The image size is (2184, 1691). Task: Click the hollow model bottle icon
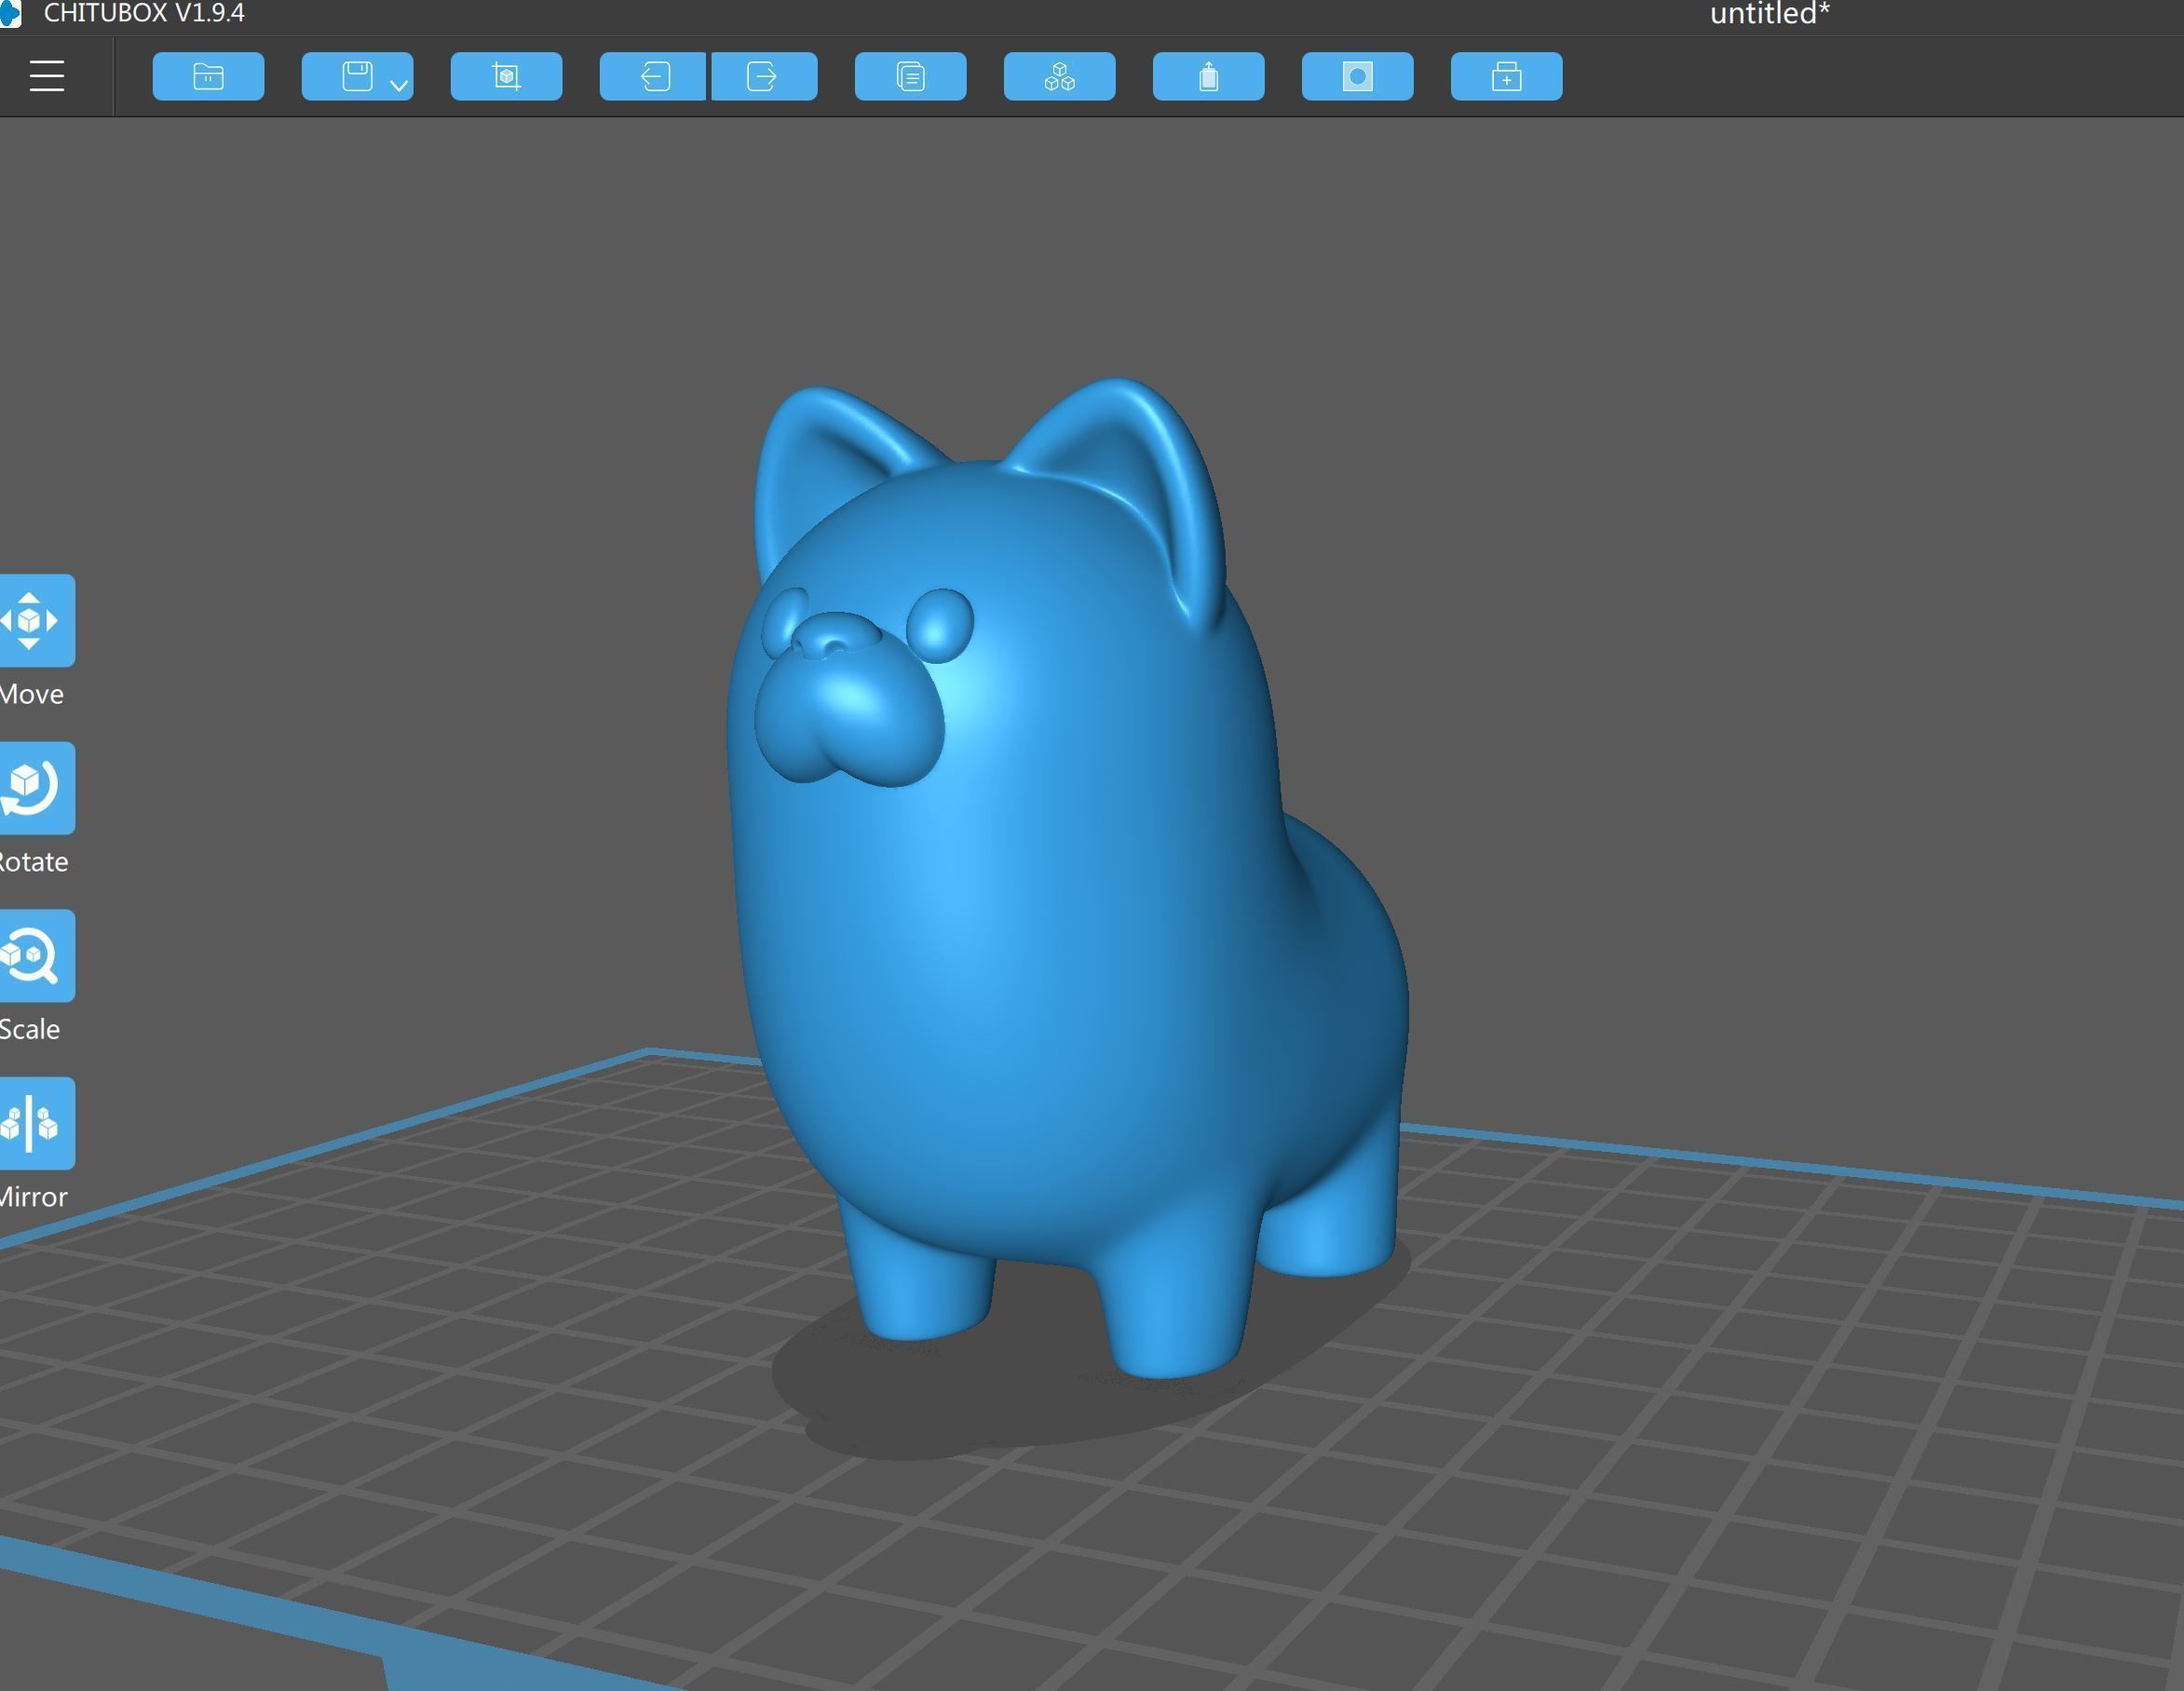(1208, 76)
